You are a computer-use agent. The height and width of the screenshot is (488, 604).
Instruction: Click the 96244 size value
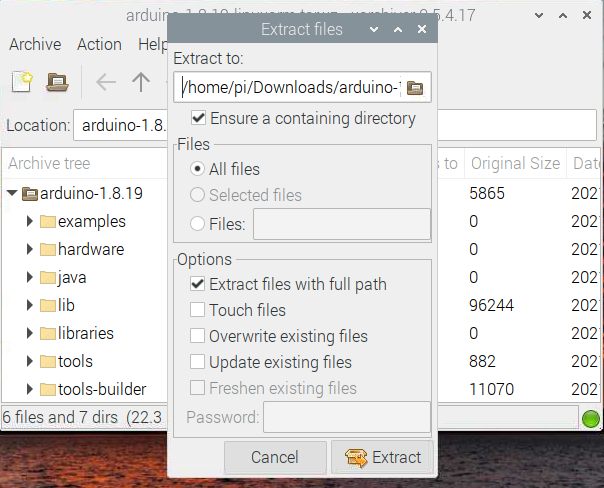click(491, 305)
